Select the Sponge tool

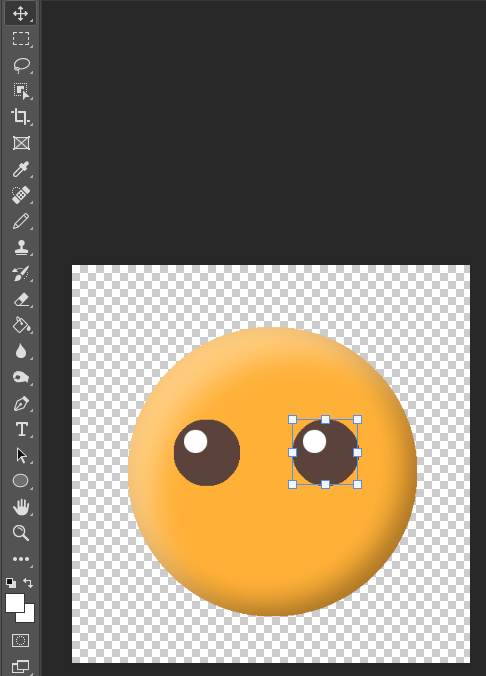pyautogui.click(x=20, y=377)
